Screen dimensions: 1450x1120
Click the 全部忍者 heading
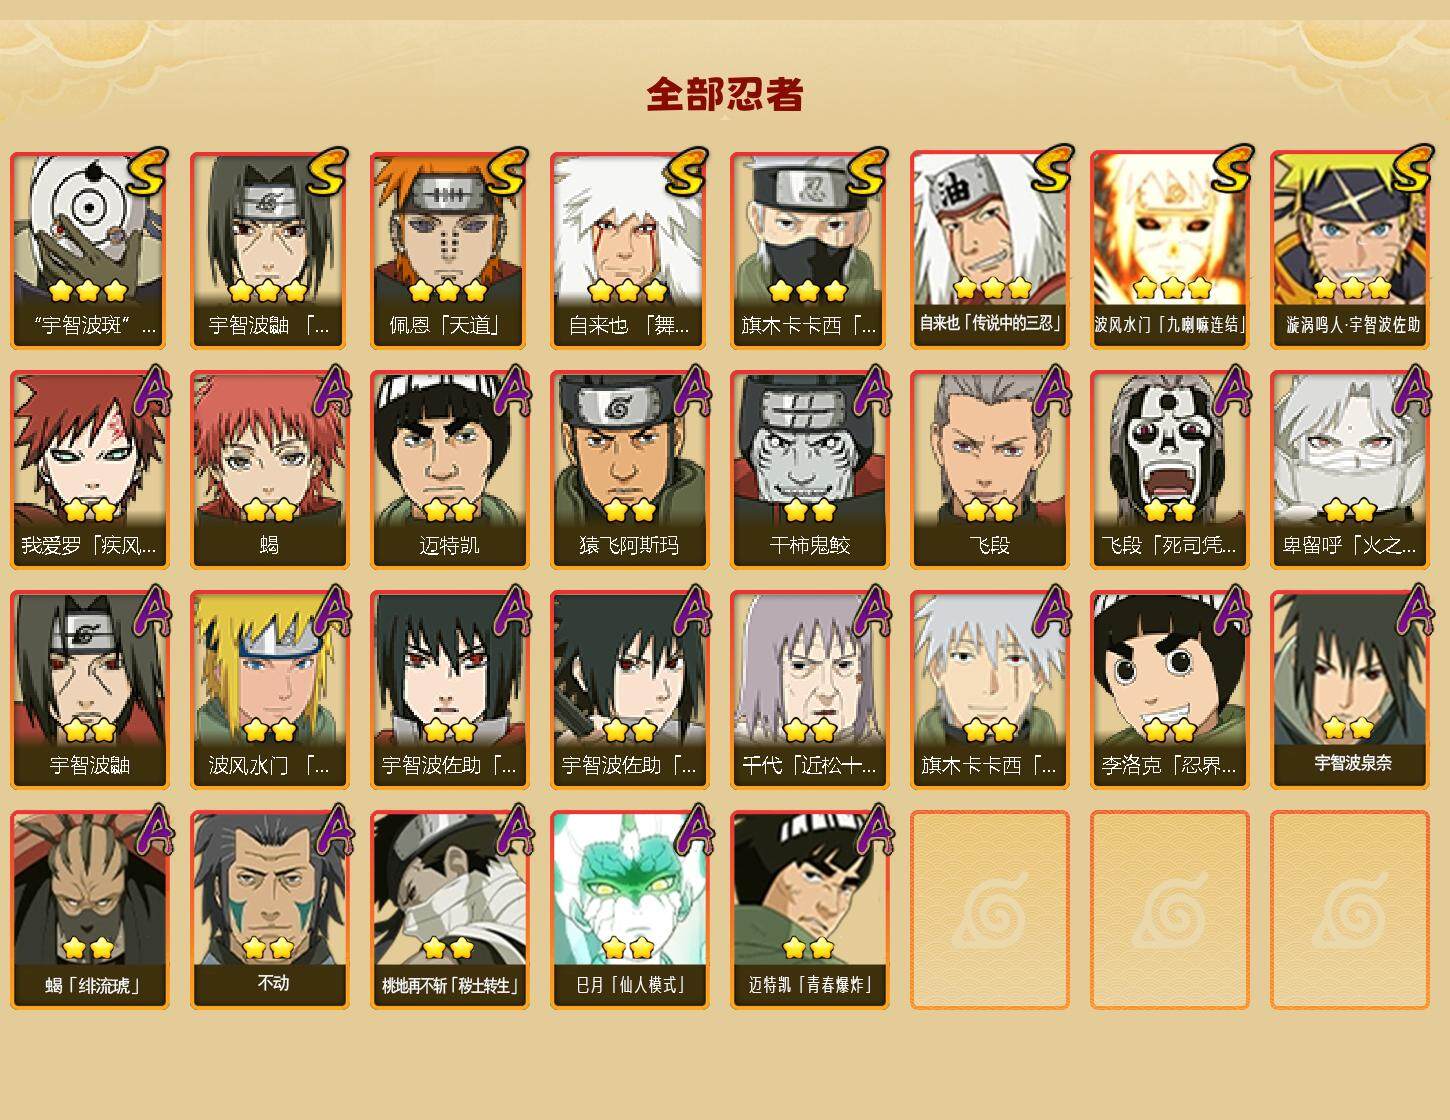tap(725, 95)
